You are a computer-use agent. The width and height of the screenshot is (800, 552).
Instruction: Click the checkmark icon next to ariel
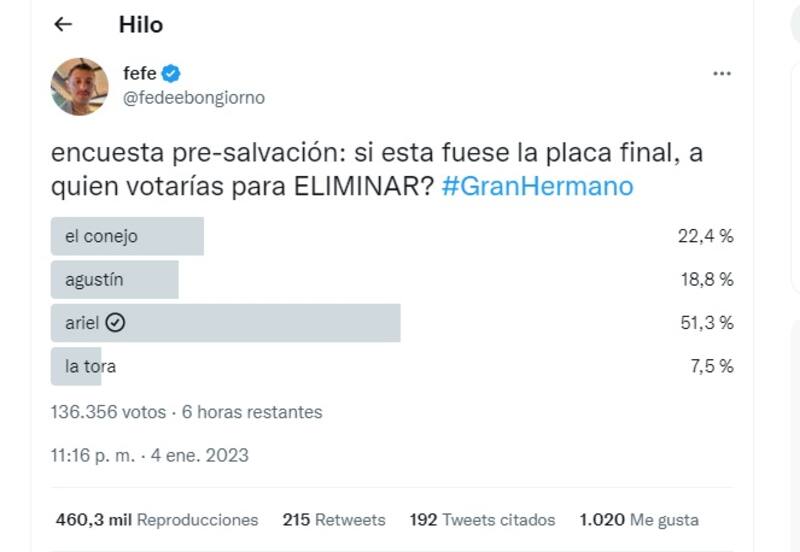tap(115, 323)
